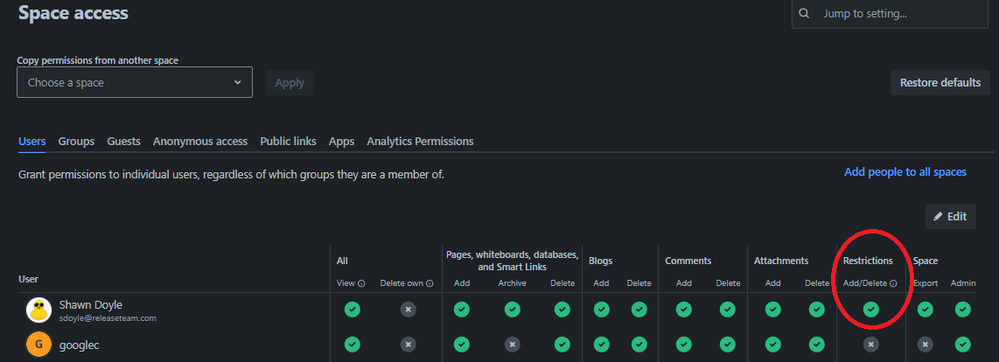
Task: Click the Restore defaults button
Action: (x=940, y=83)
